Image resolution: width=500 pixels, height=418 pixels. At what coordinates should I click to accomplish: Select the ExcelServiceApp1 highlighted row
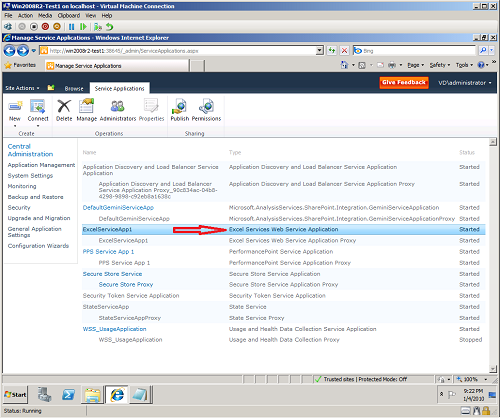(284, 229)
